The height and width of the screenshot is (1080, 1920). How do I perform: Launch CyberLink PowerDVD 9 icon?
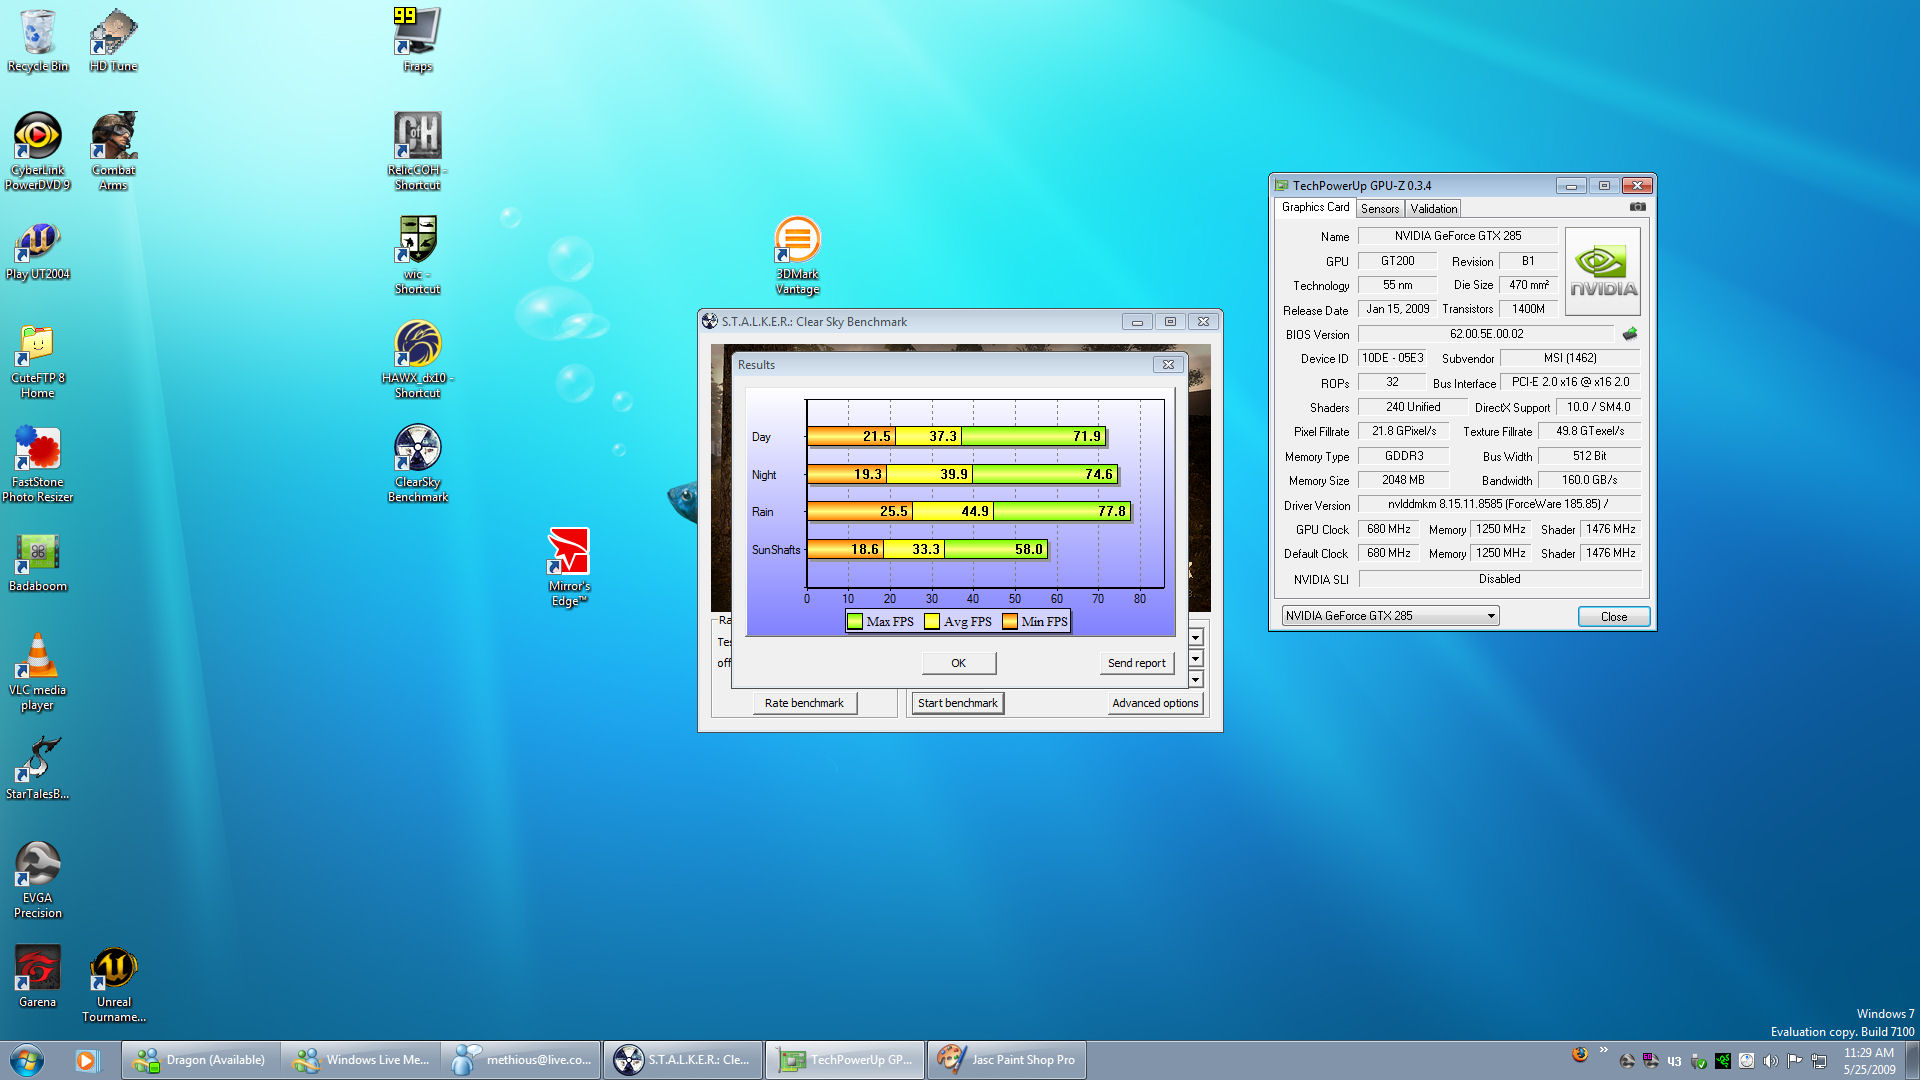(x=37, y=151)
